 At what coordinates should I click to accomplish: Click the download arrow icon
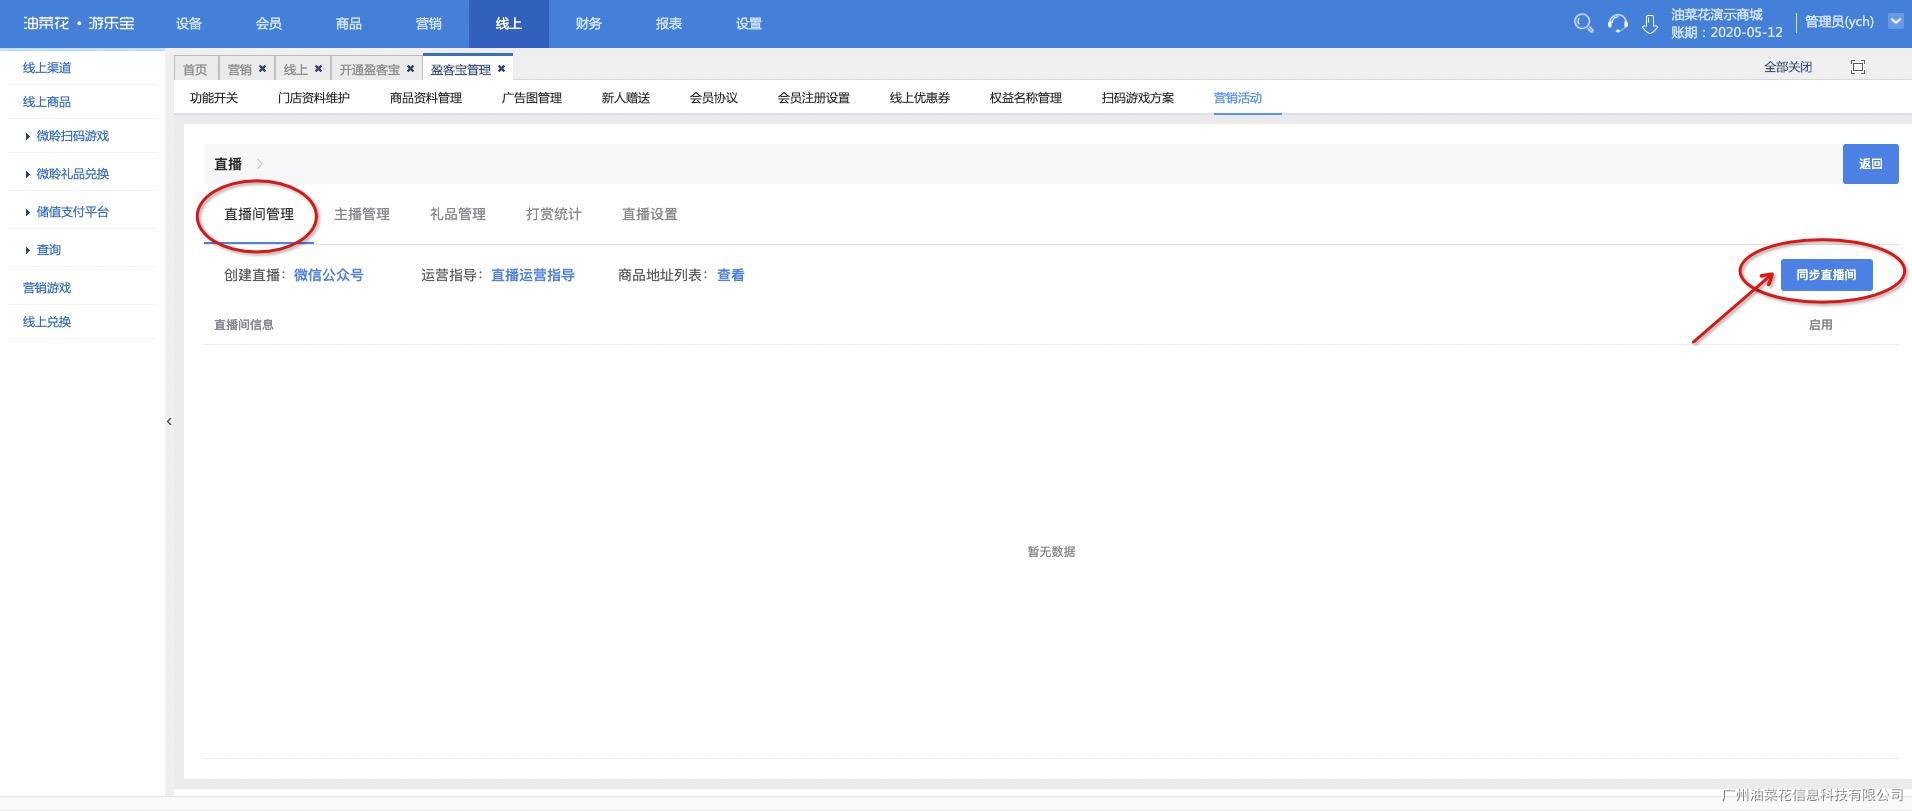point(1650,23)
